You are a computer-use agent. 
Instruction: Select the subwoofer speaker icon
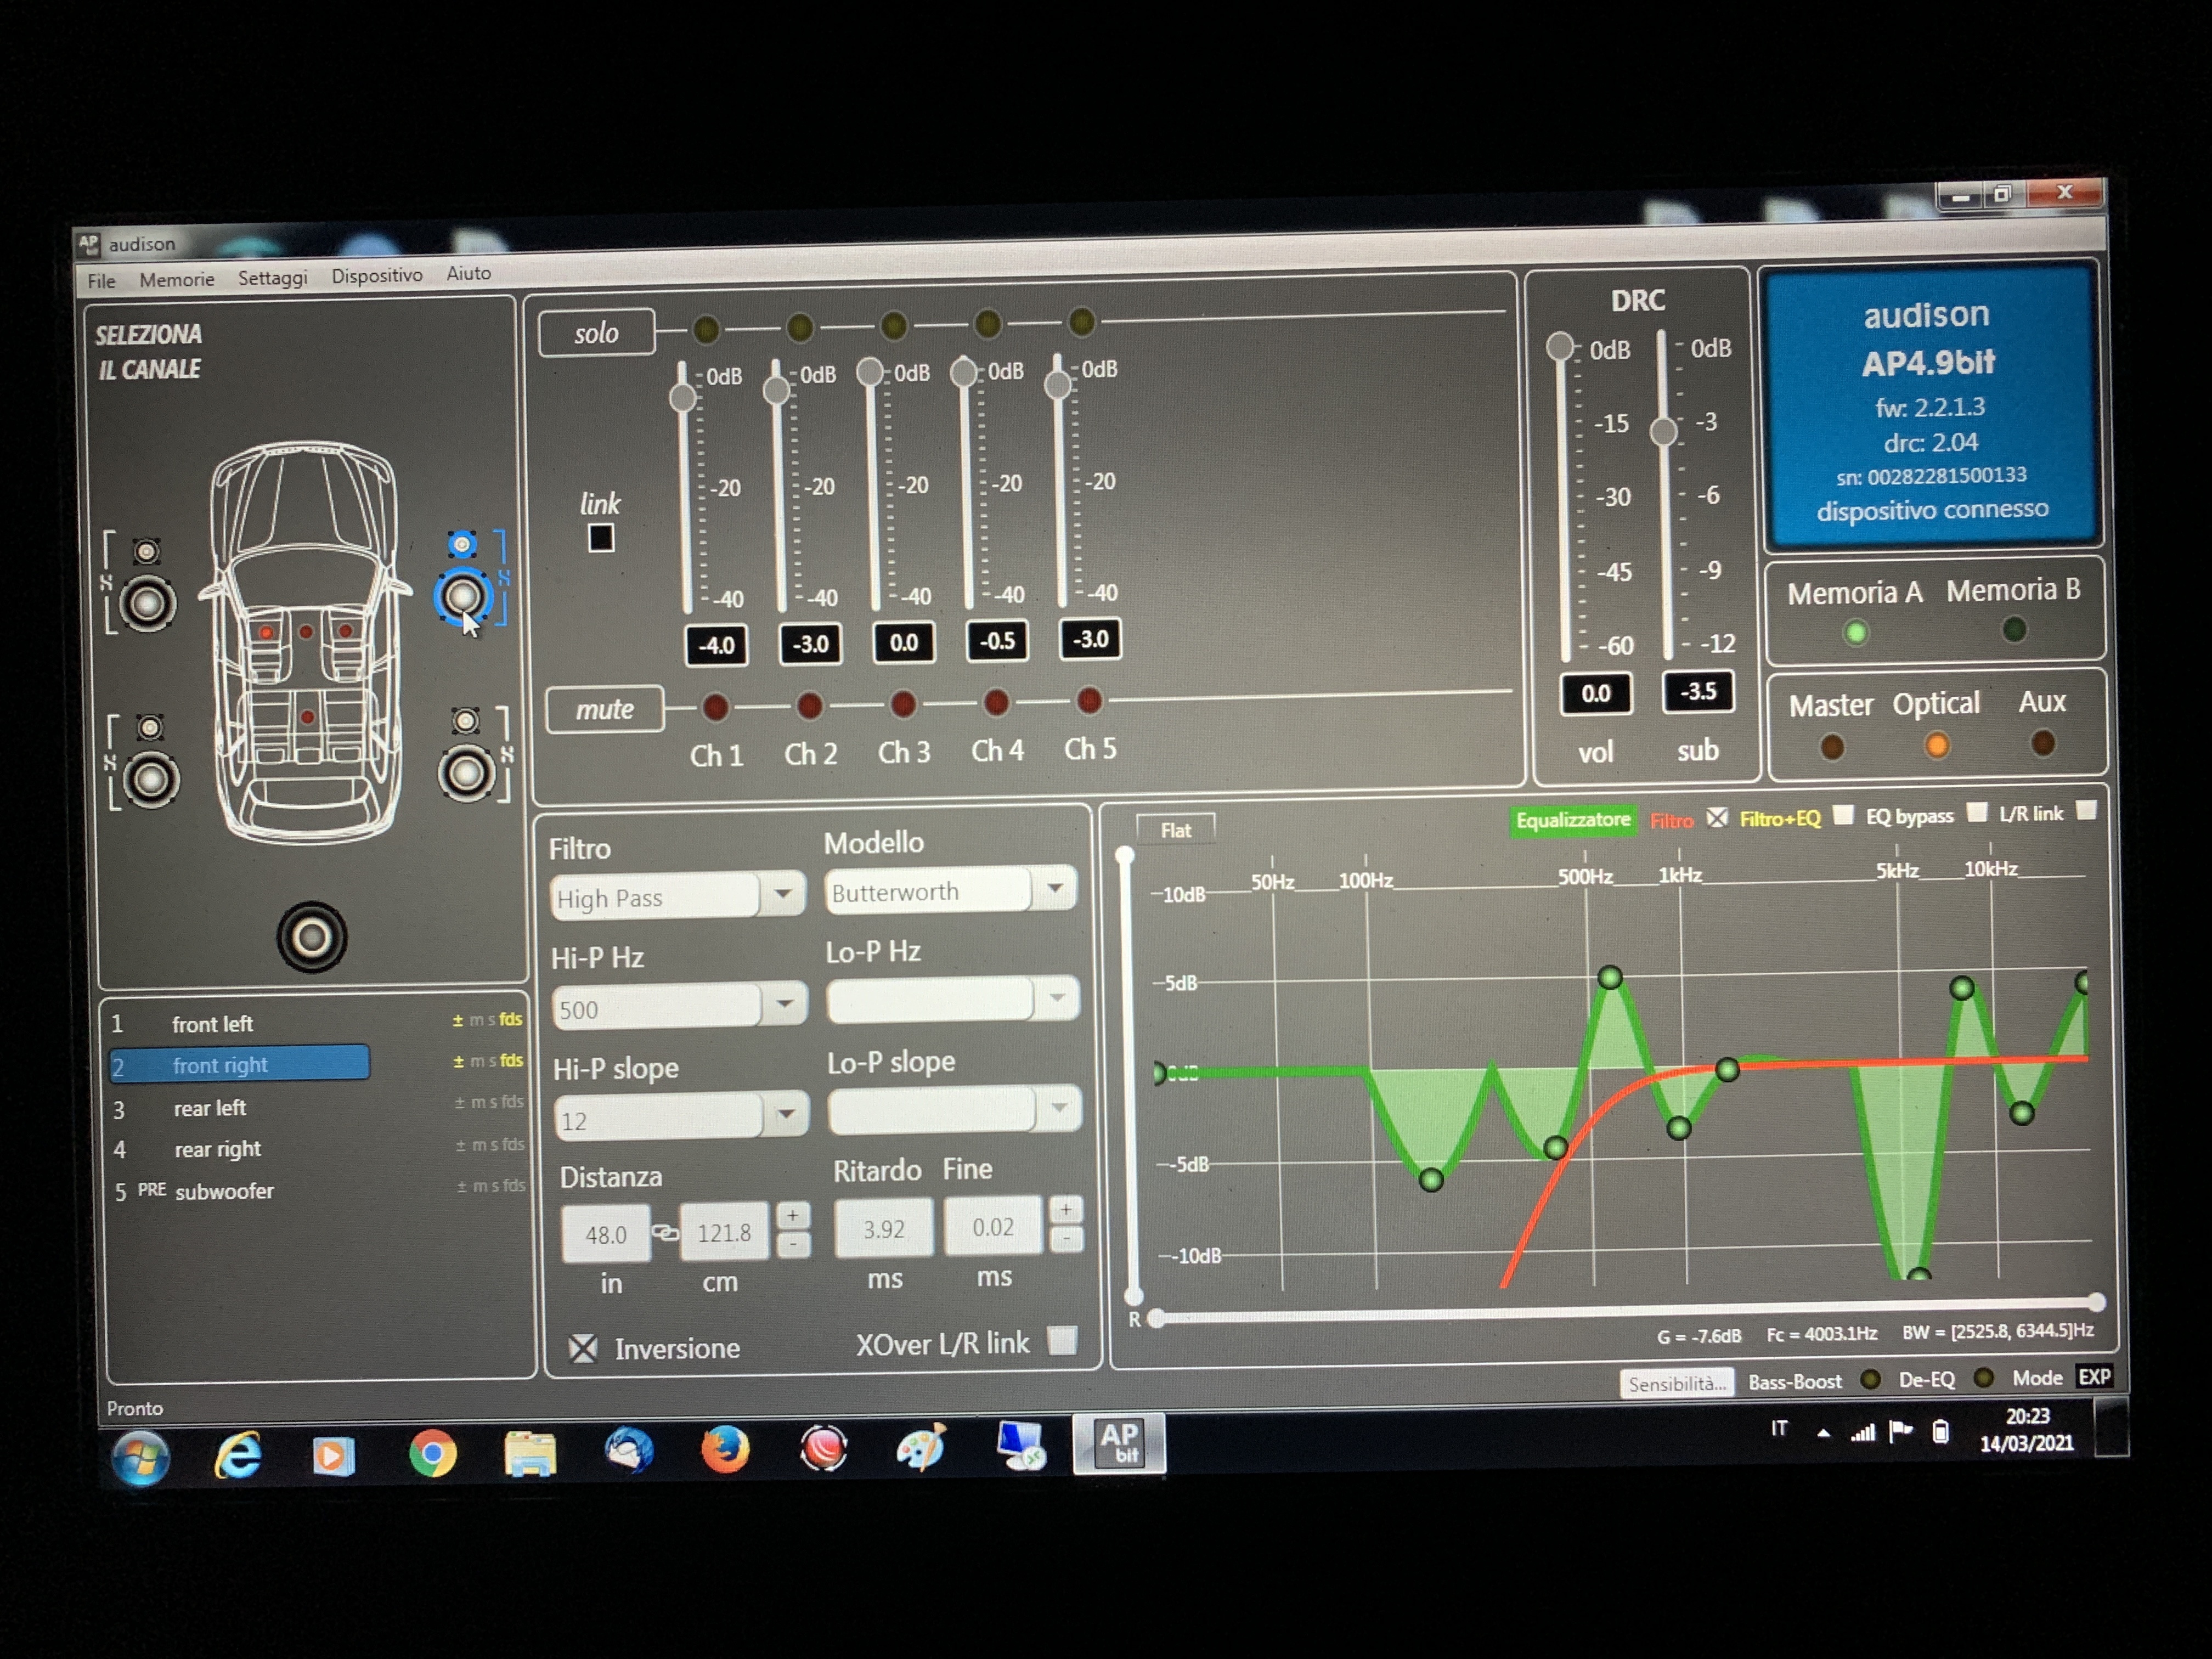coord(312,937)
